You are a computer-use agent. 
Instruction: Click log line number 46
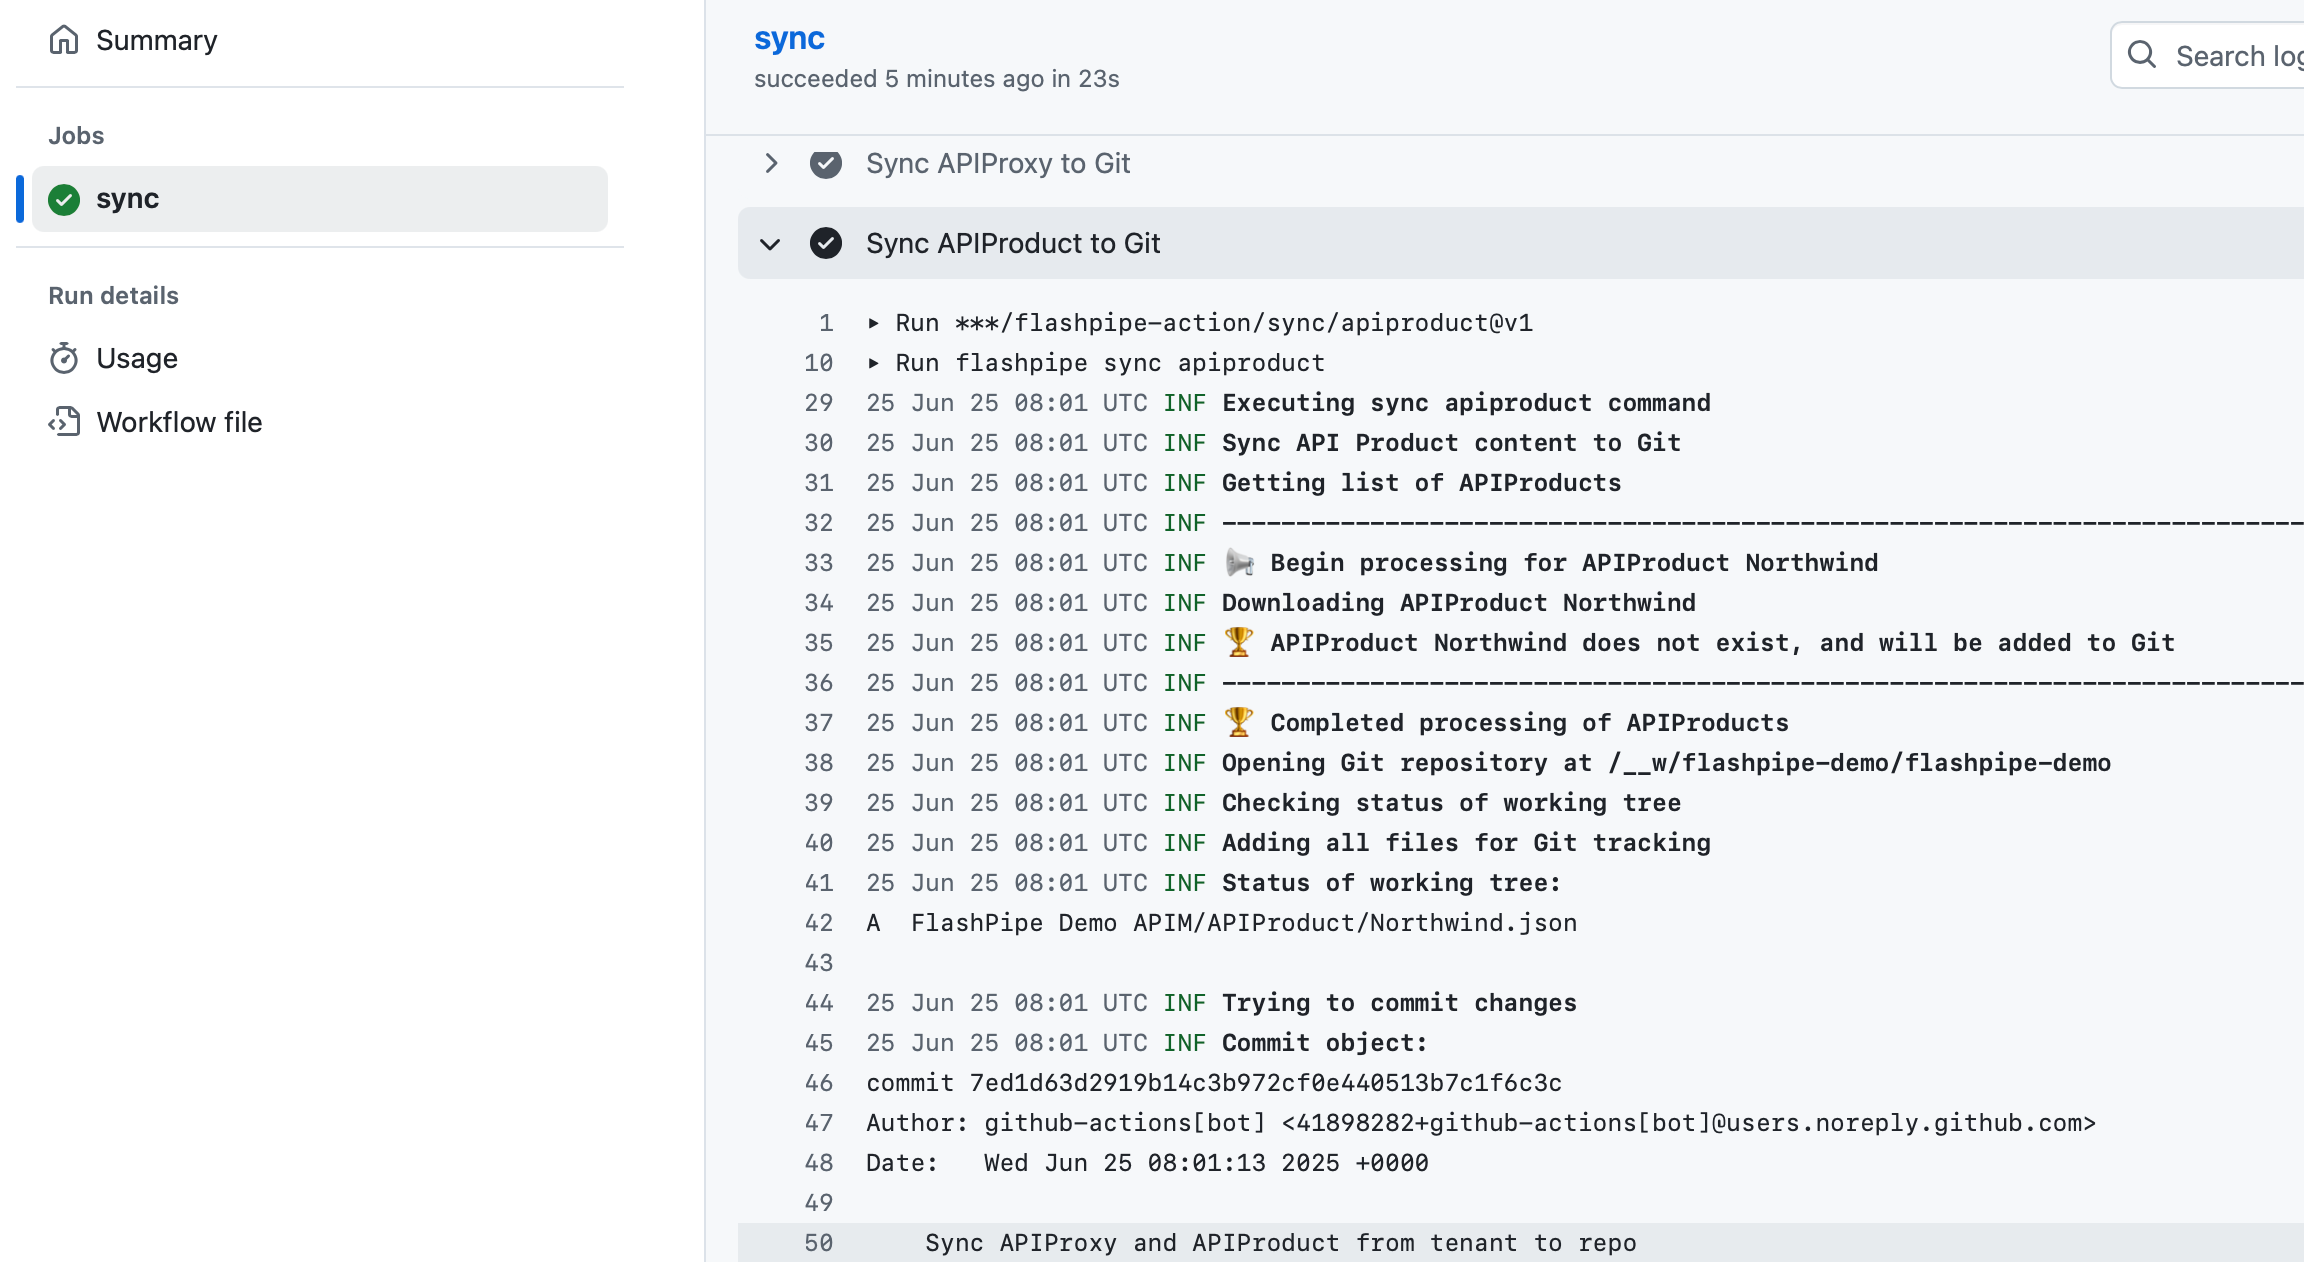819,1083
